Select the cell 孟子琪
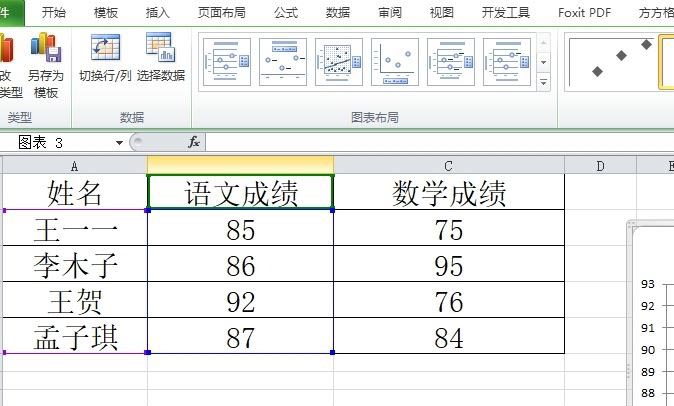This screenshot has height=406, width=674. (74, 336)
